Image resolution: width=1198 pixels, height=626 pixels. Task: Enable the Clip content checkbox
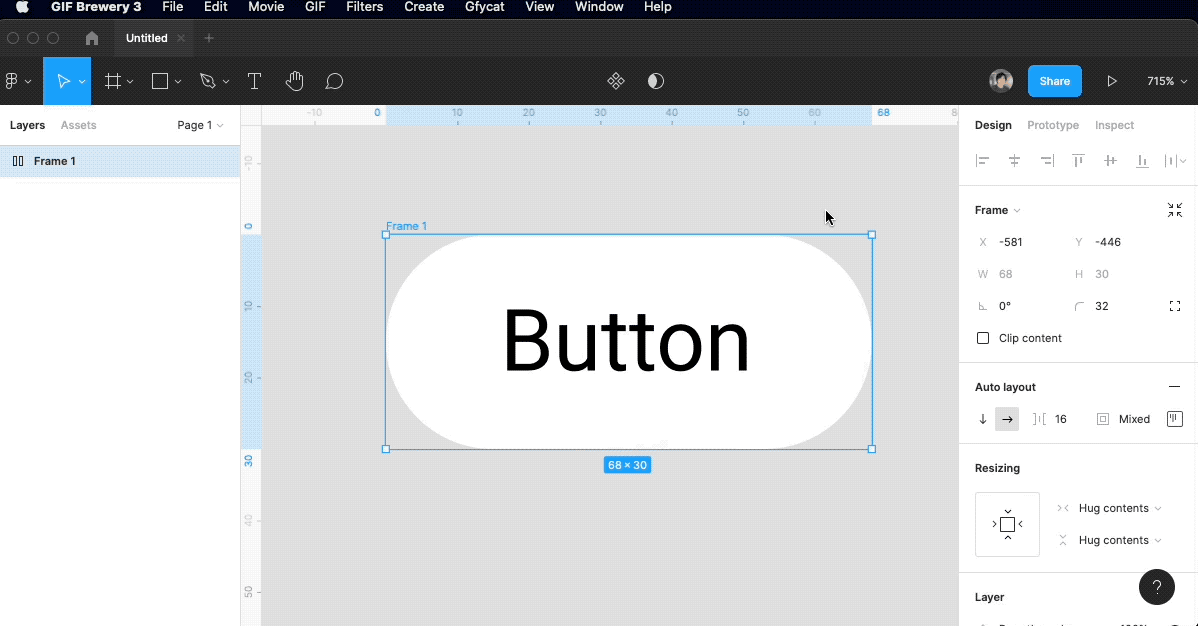click(x=983, y=338)
